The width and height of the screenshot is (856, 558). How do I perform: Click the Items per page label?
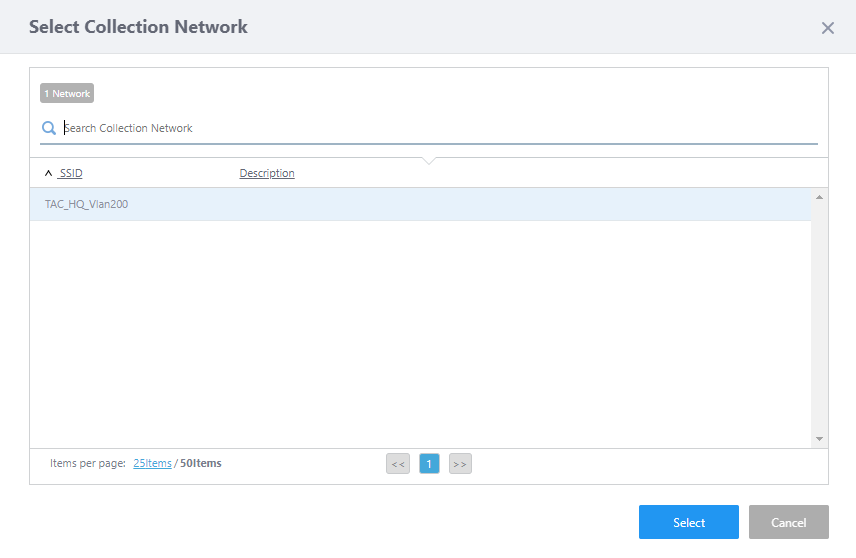88,463
